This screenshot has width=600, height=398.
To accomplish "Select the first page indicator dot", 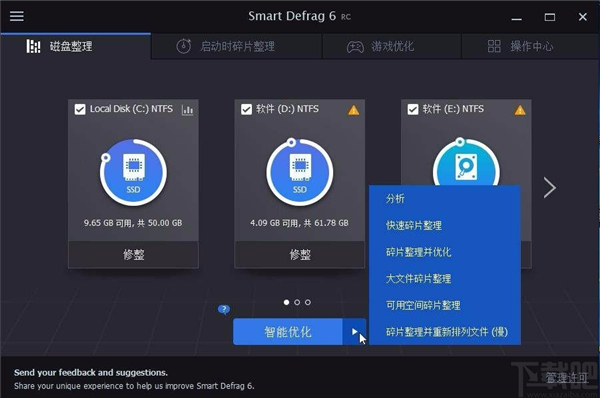I will tap(286, 302).
